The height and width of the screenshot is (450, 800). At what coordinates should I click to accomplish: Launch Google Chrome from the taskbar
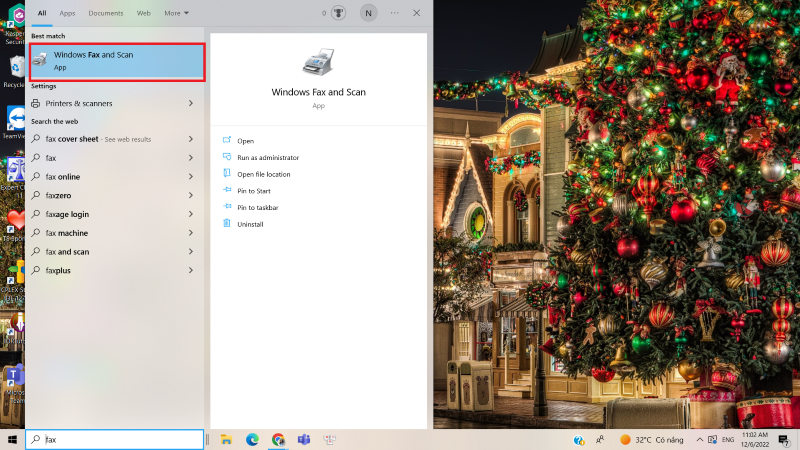278,439
